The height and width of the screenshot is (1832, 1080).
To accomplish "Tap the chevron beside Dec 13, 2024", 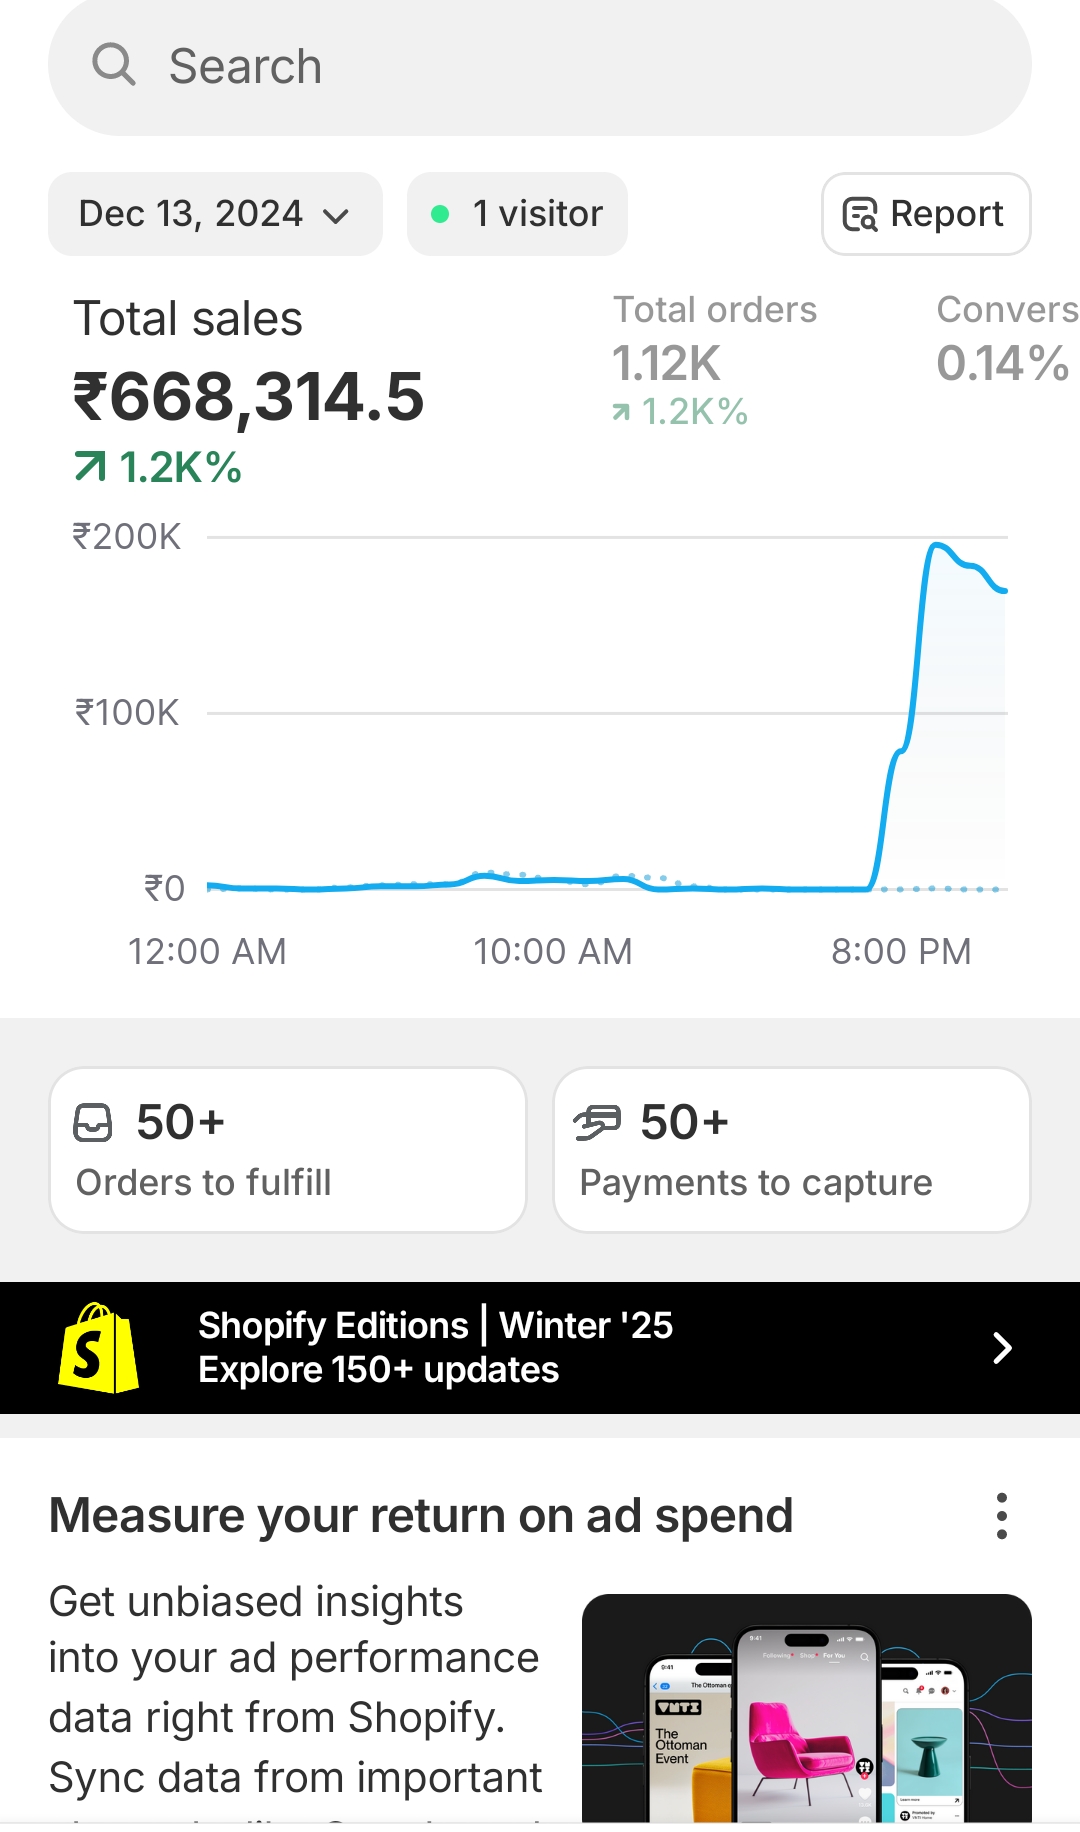I will click(336, 216).
